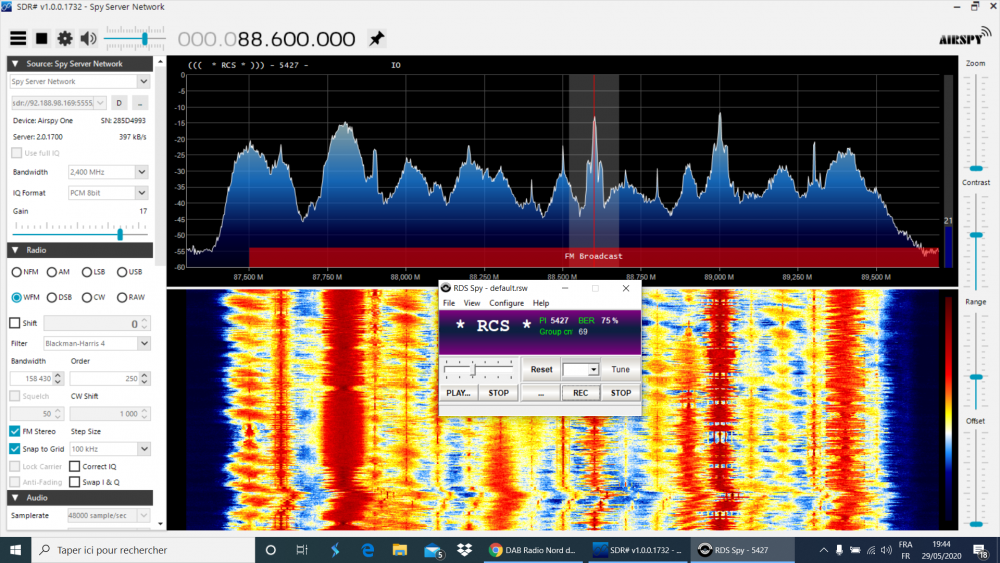Click the RDS Spy eye icon in title bar
This screenshot has width=1000, height=563.
pyautogui.click(x=446, y=288)
